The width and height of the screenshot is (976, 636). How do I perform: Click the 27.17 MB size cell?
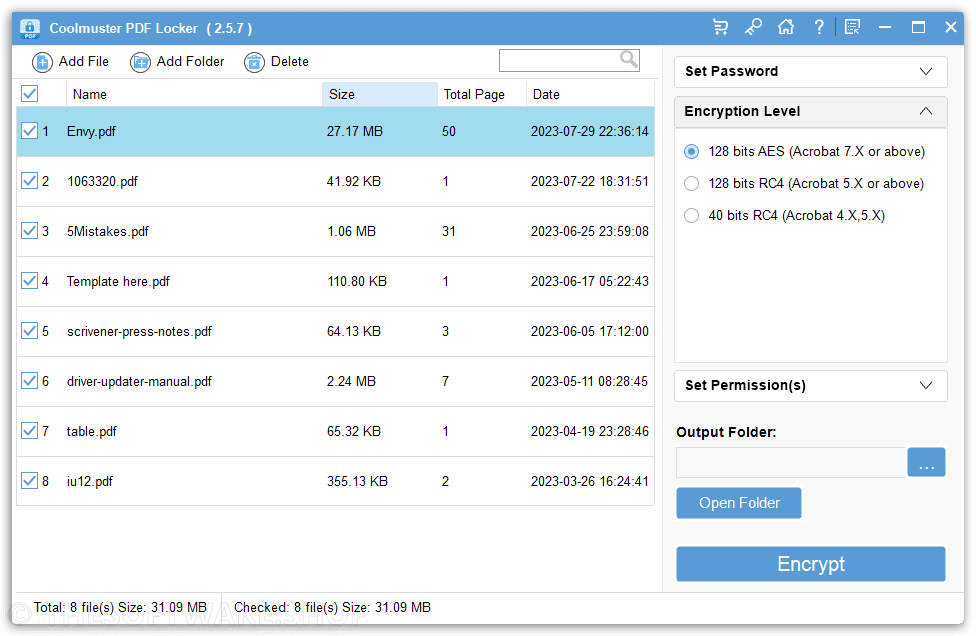(x=355, y=131)
